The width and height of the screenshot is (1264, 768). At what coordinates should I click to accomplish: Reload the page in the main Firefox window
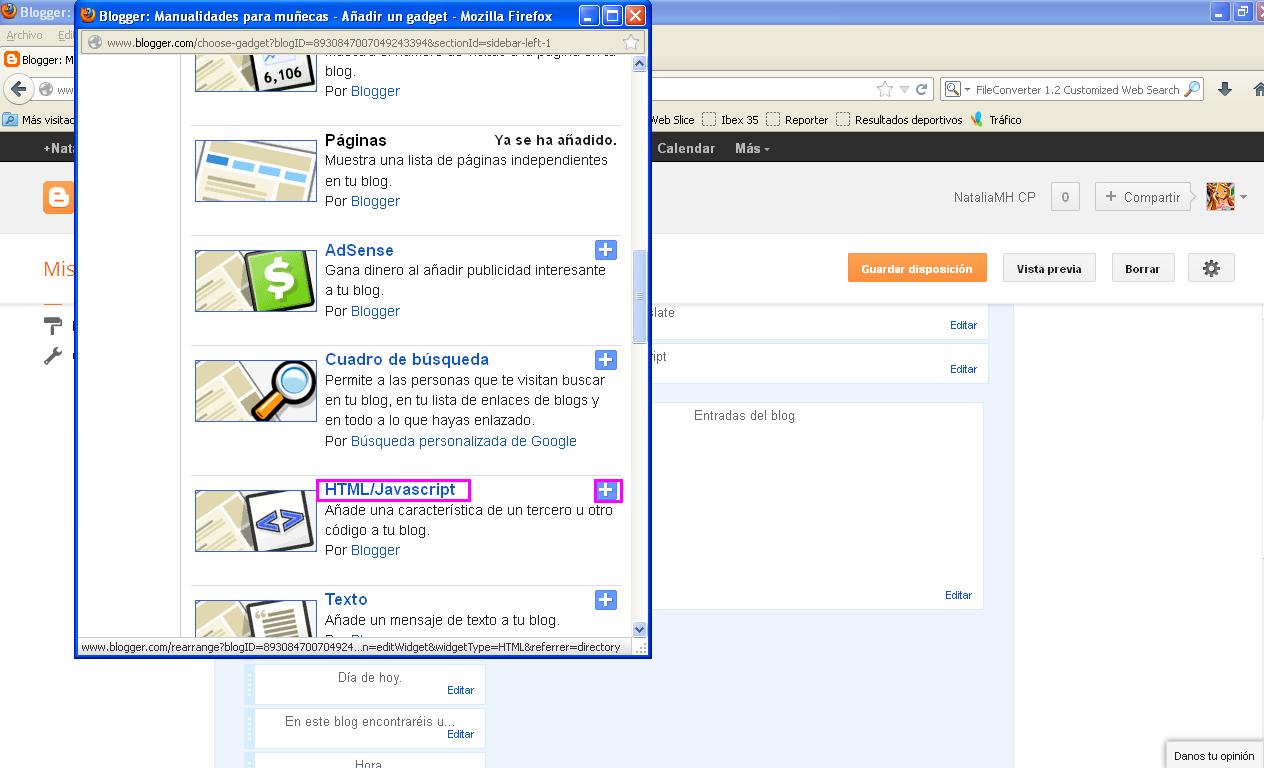pos(921,89)
